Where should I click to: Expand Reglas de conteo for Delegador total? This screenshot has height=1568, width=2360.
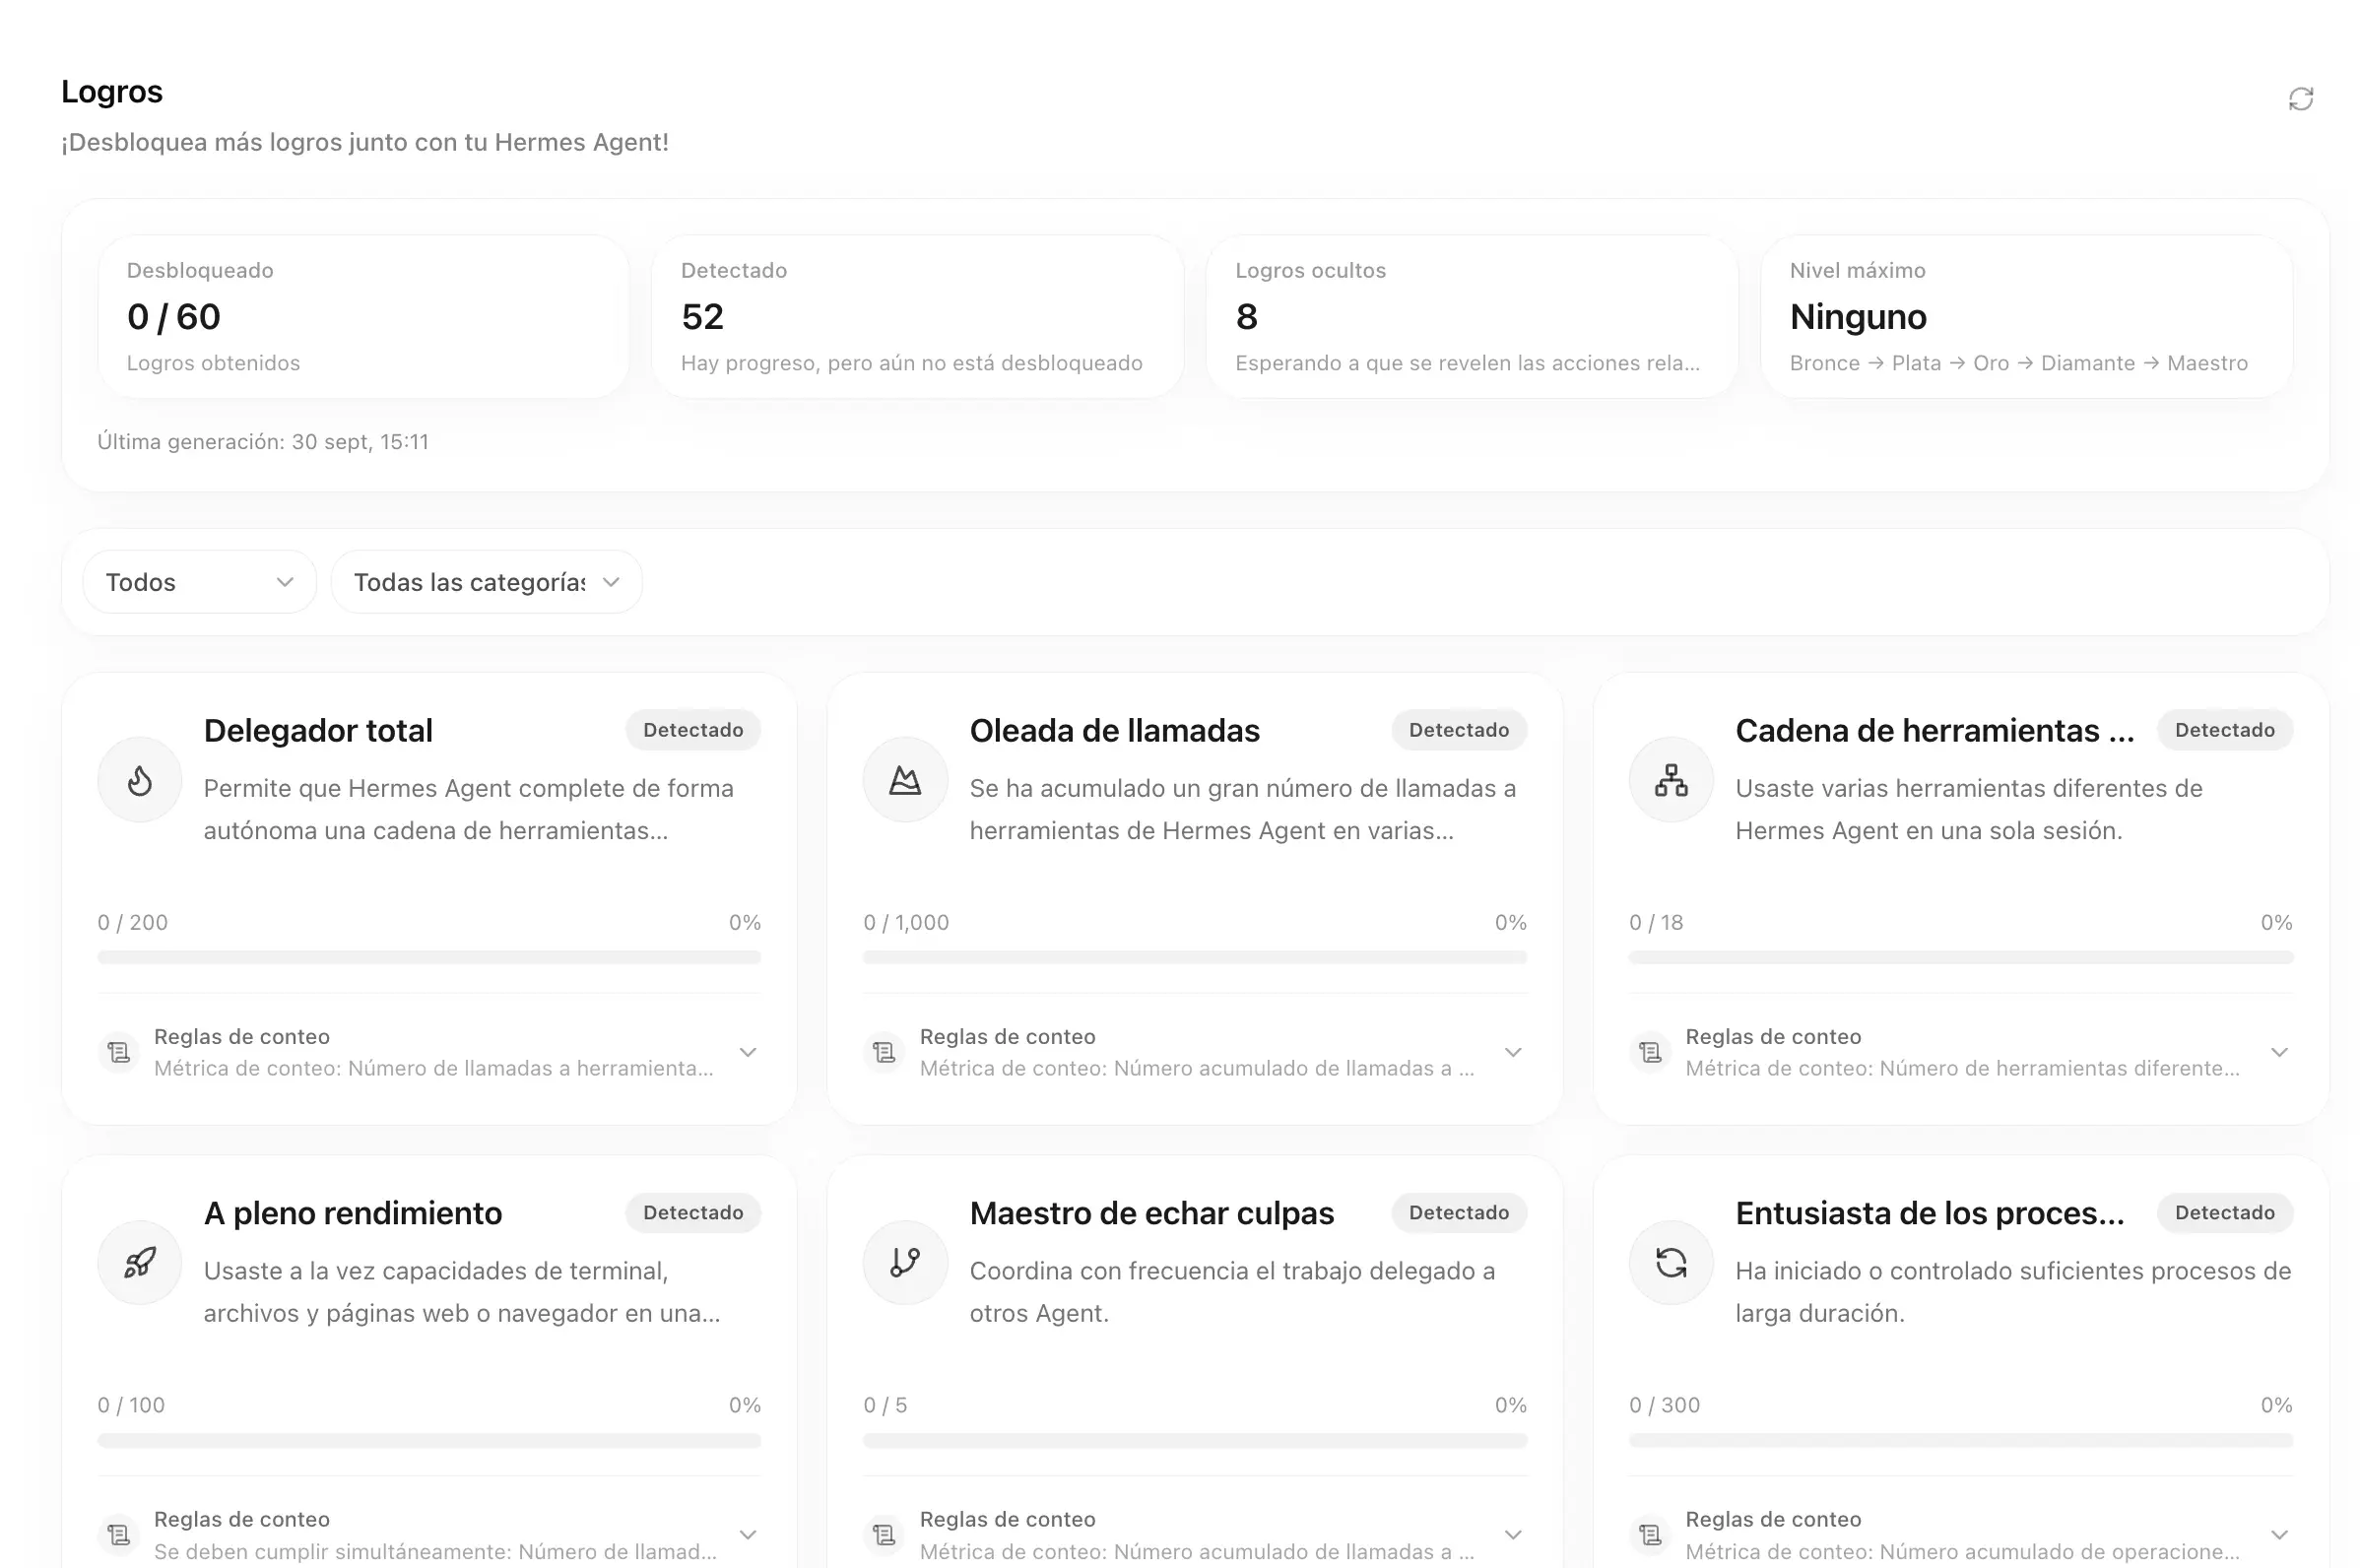[x=748, y=1052]
